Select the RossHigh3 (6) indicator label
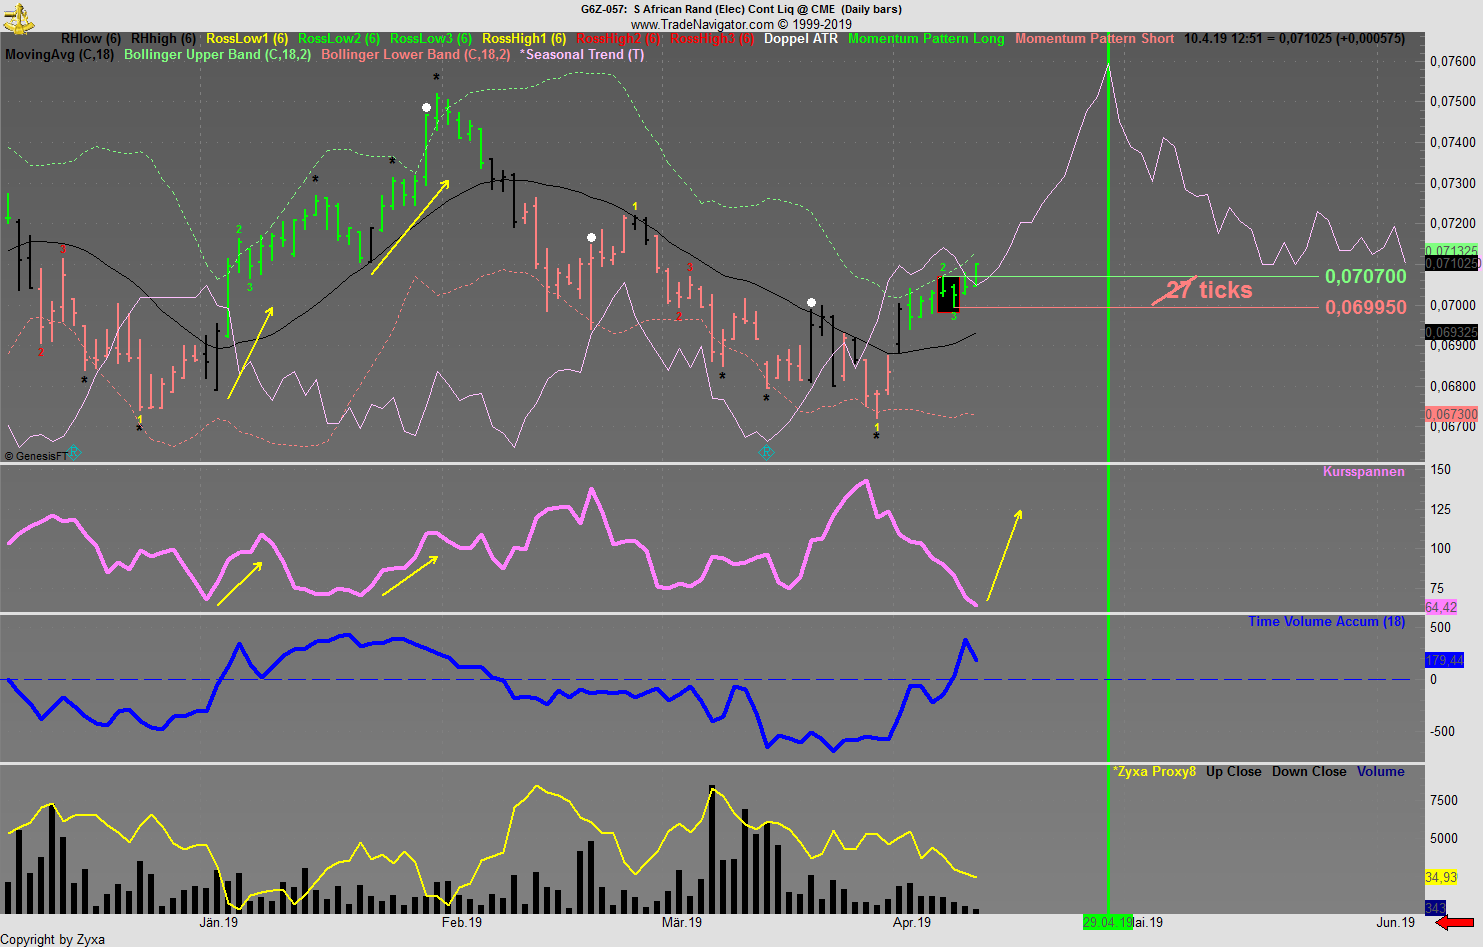Screen dimensions: 1483x947 [712, 39]
